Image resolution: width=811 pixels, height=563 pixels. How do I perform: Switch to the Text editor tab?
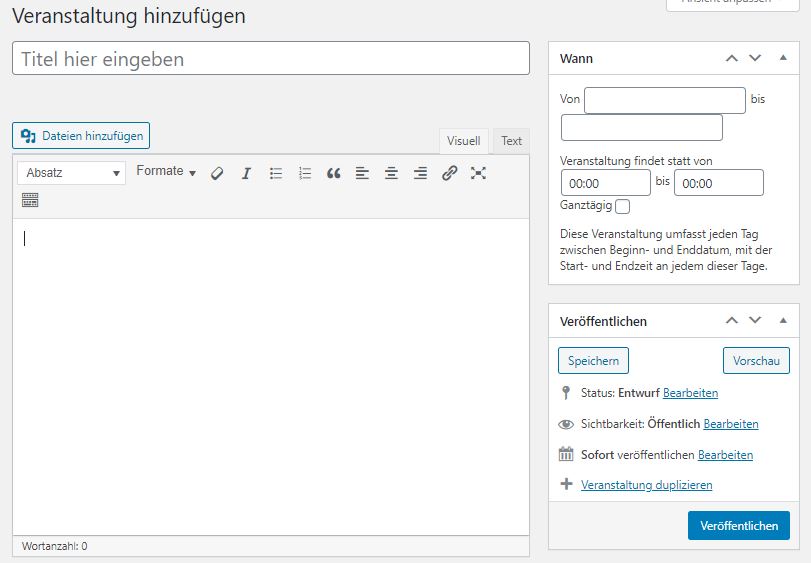[511, 141]
